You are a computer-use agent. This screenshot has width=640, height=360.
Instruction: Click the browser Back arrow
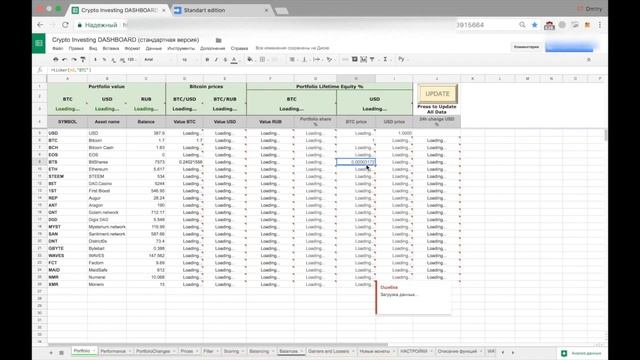click(x=40, y=25)
